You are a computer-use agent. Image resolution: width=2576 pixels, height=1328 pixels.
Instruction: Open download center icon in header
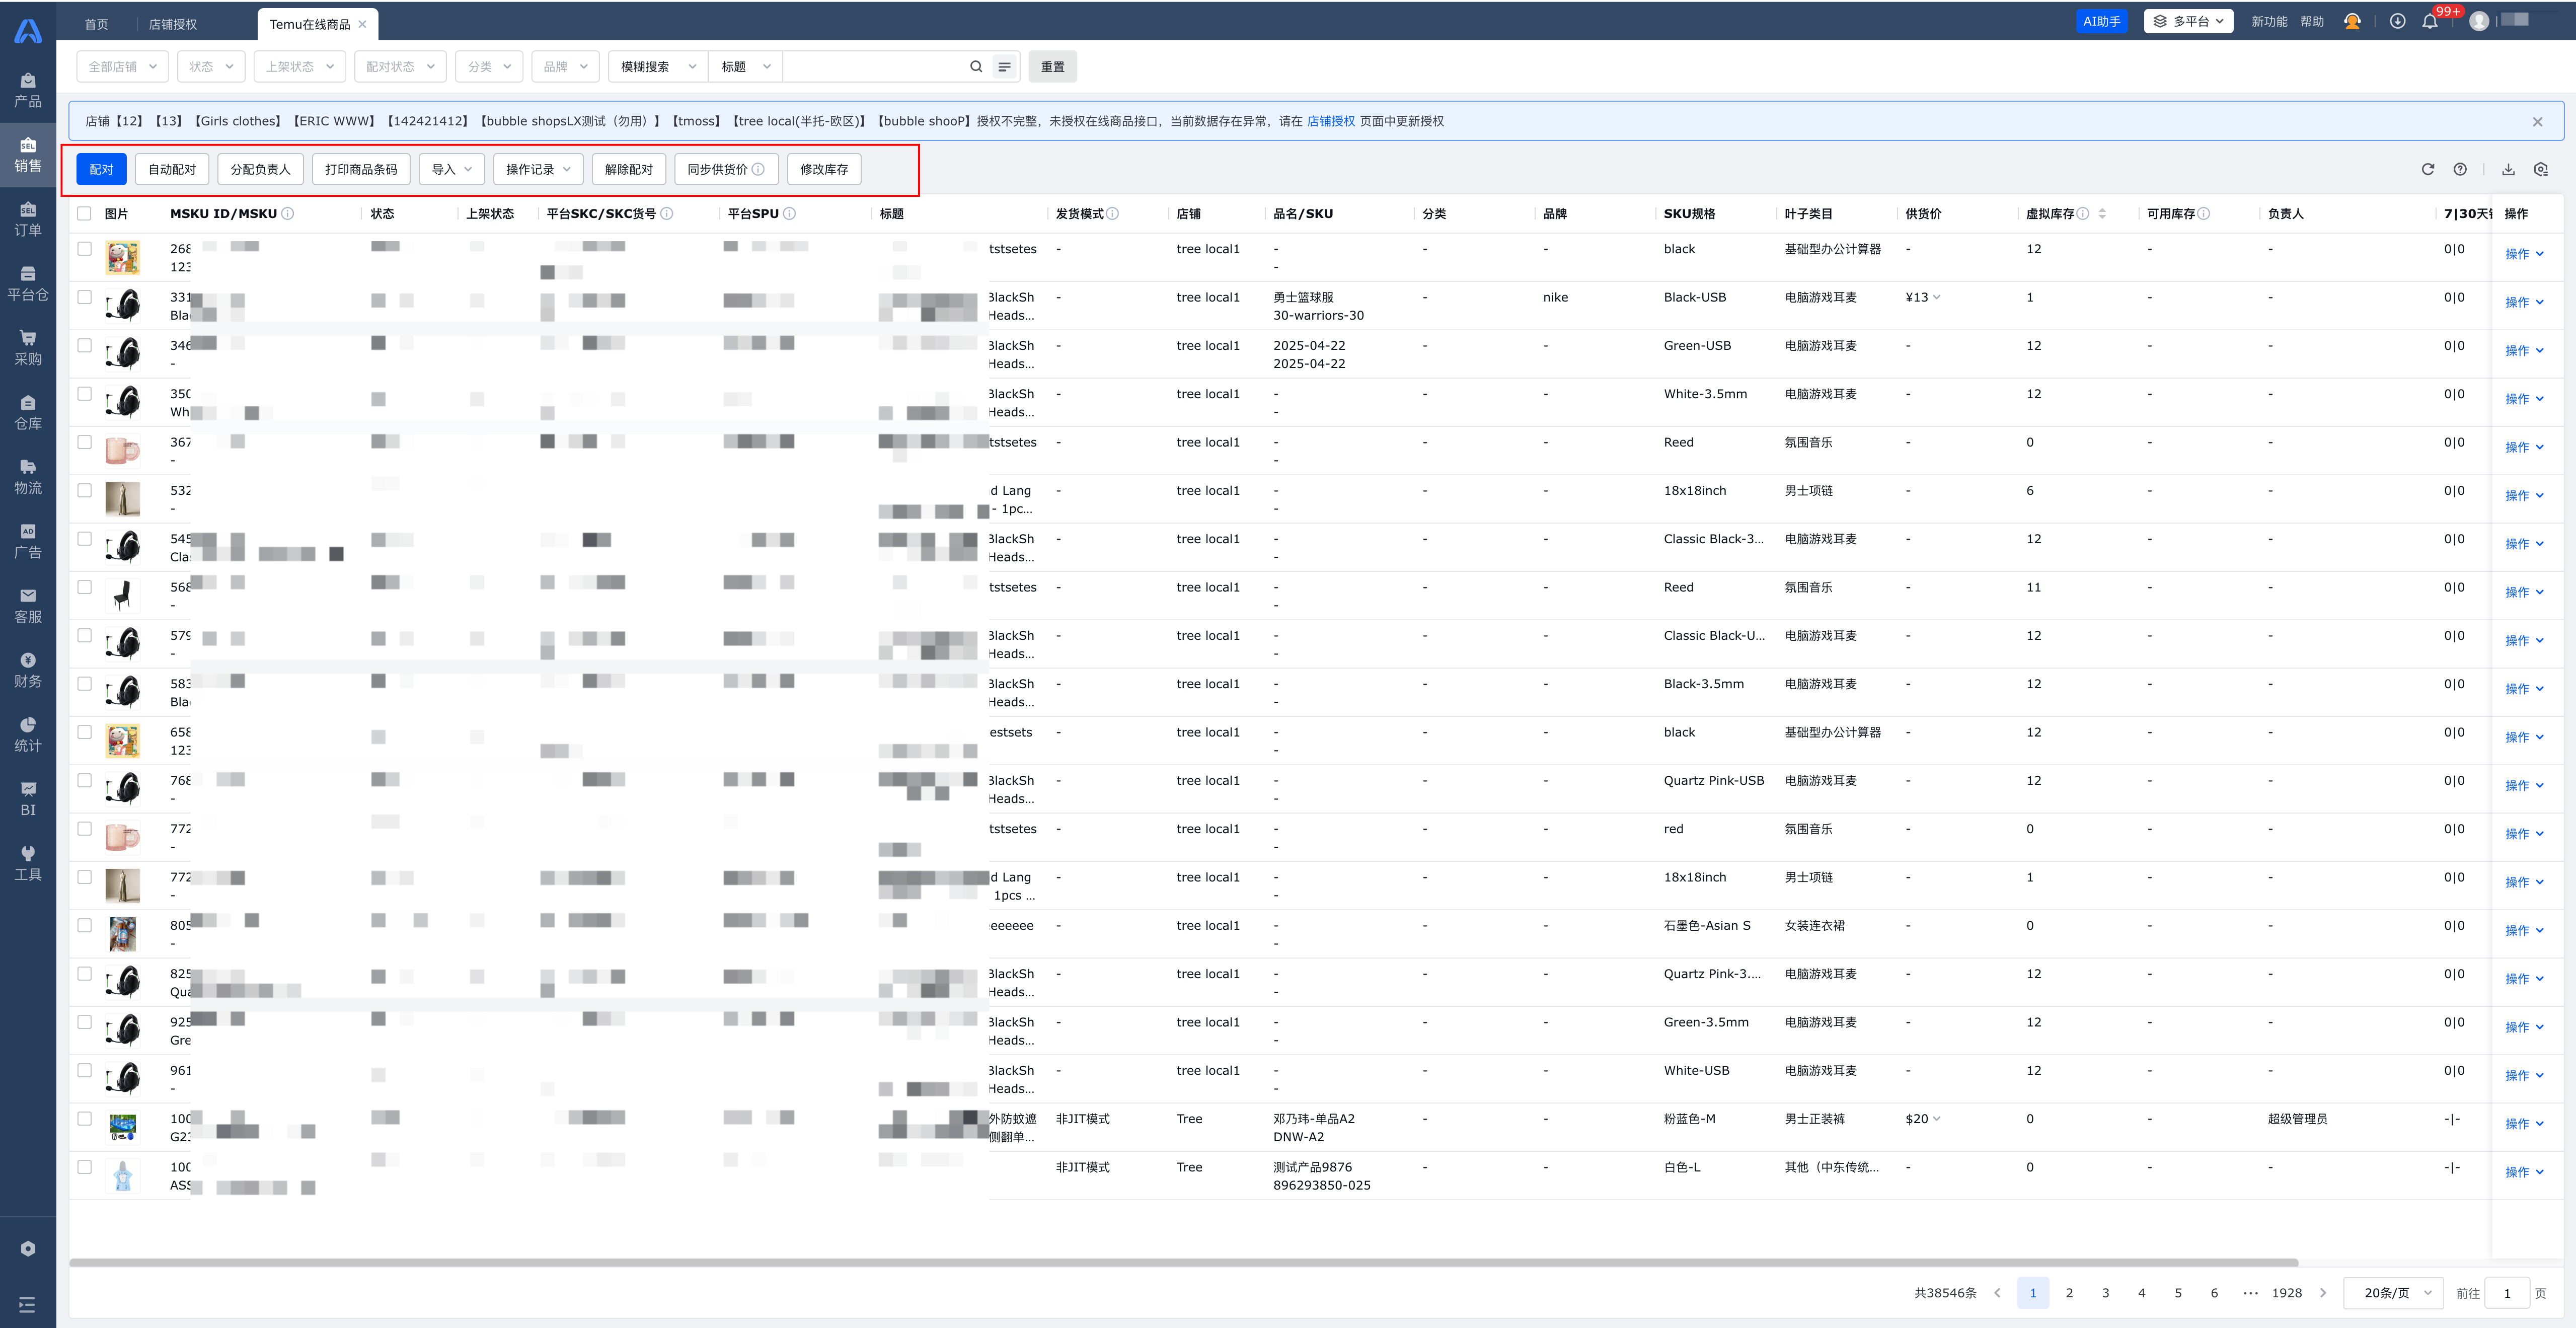pyautogui.click(x=2398, y=21)
